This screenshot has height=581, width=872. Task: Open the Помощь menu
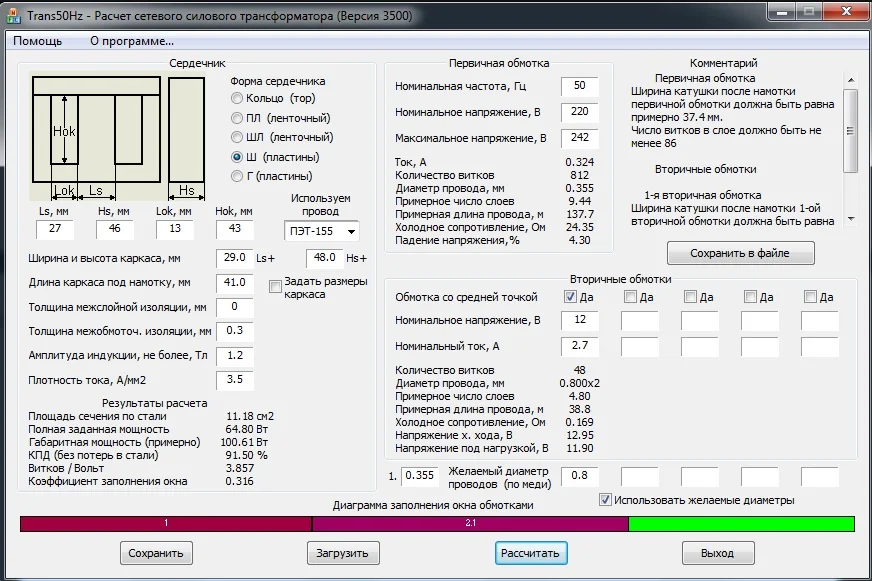coord(37,41)
